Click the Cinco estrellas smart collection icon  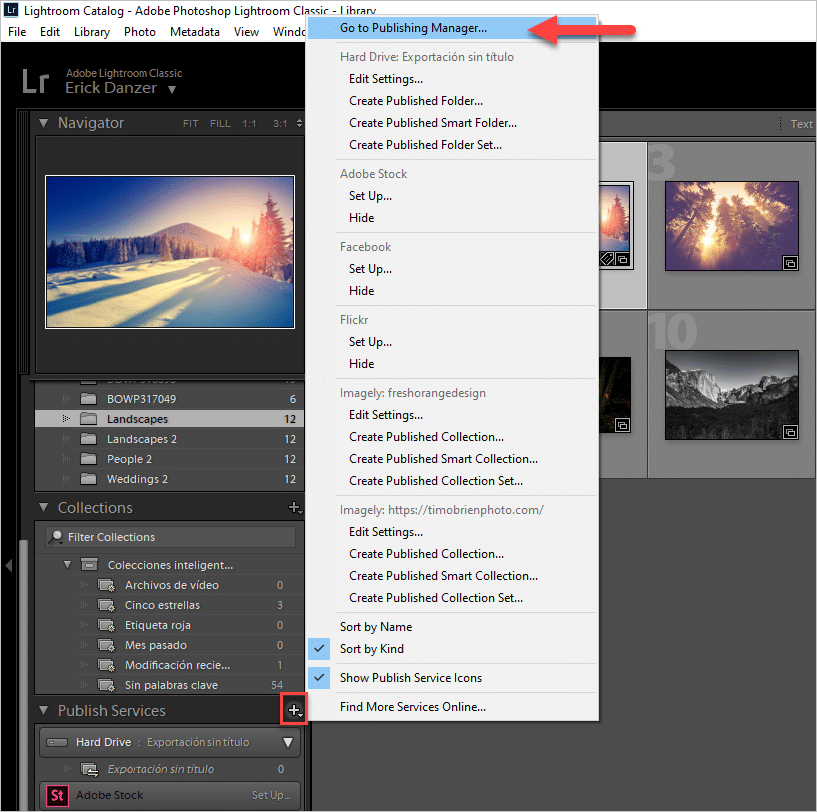click(106, 605)
